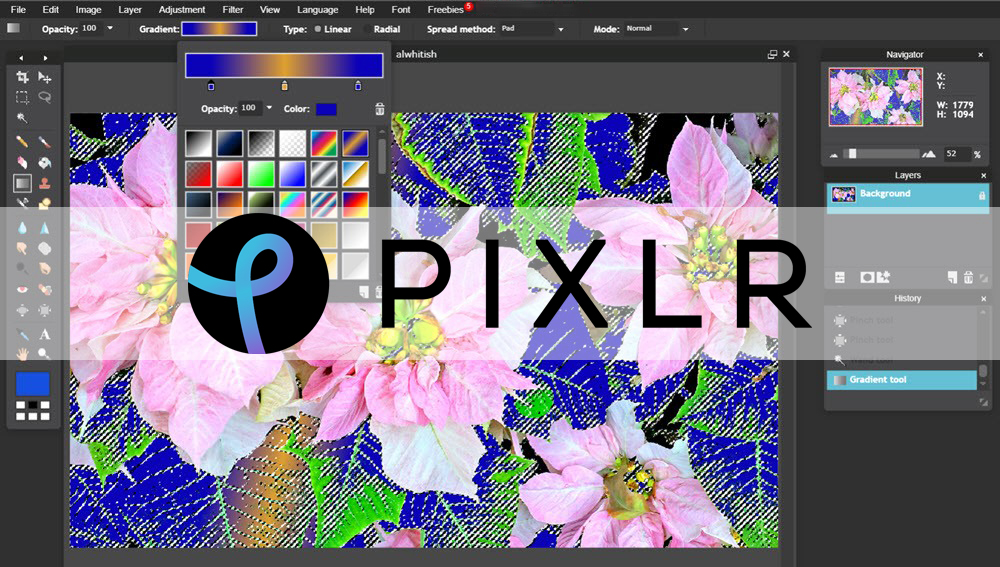Click the Navigator zoom slider handle
Screen dimensions: 1000x567
(852, 154)
